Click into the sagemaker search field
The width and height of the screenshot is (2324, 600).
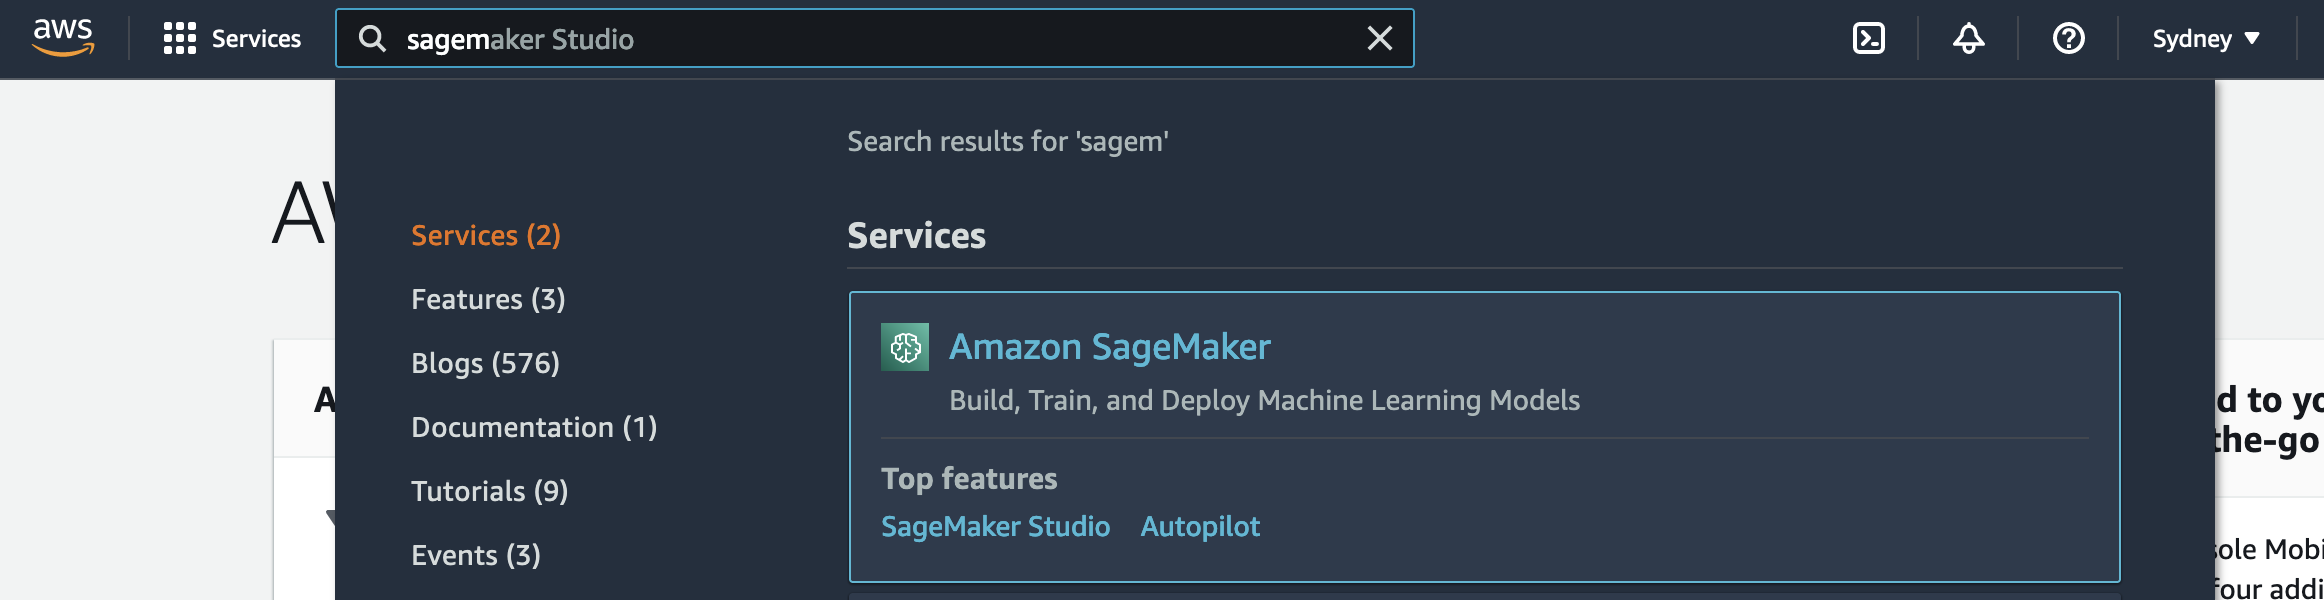click(874, 39)
